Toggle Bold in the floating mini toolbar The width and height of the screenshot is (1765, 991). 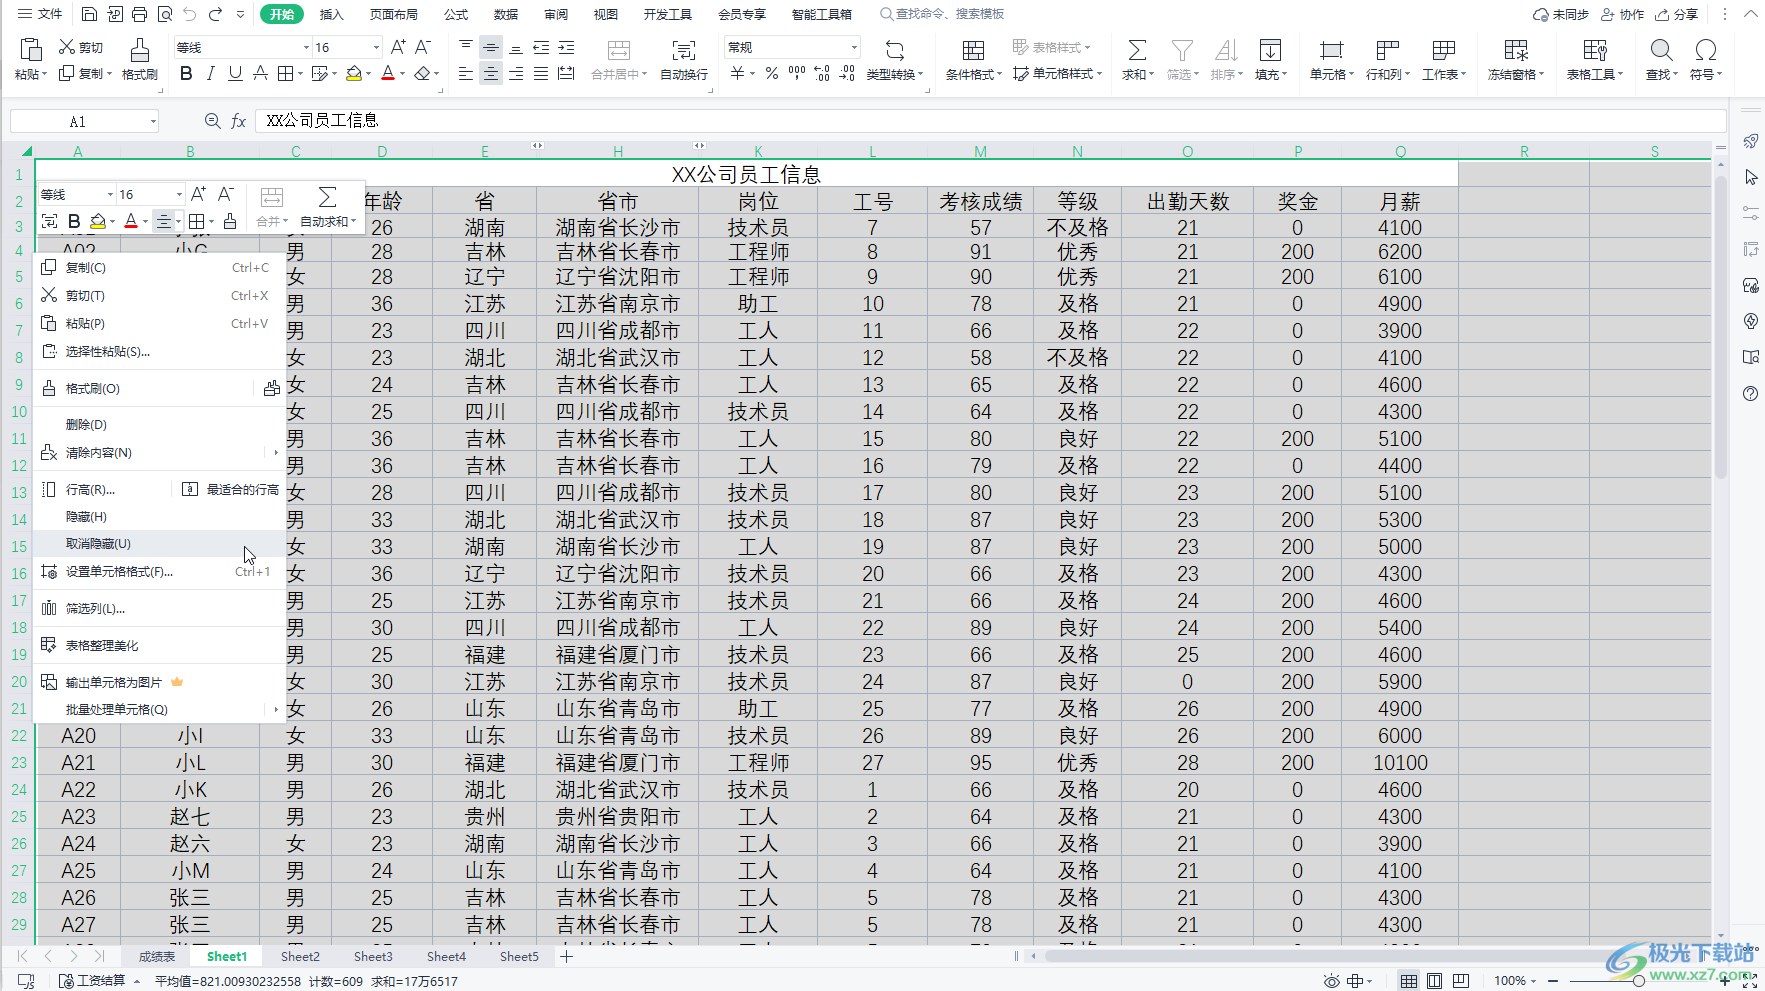[74, 221]
